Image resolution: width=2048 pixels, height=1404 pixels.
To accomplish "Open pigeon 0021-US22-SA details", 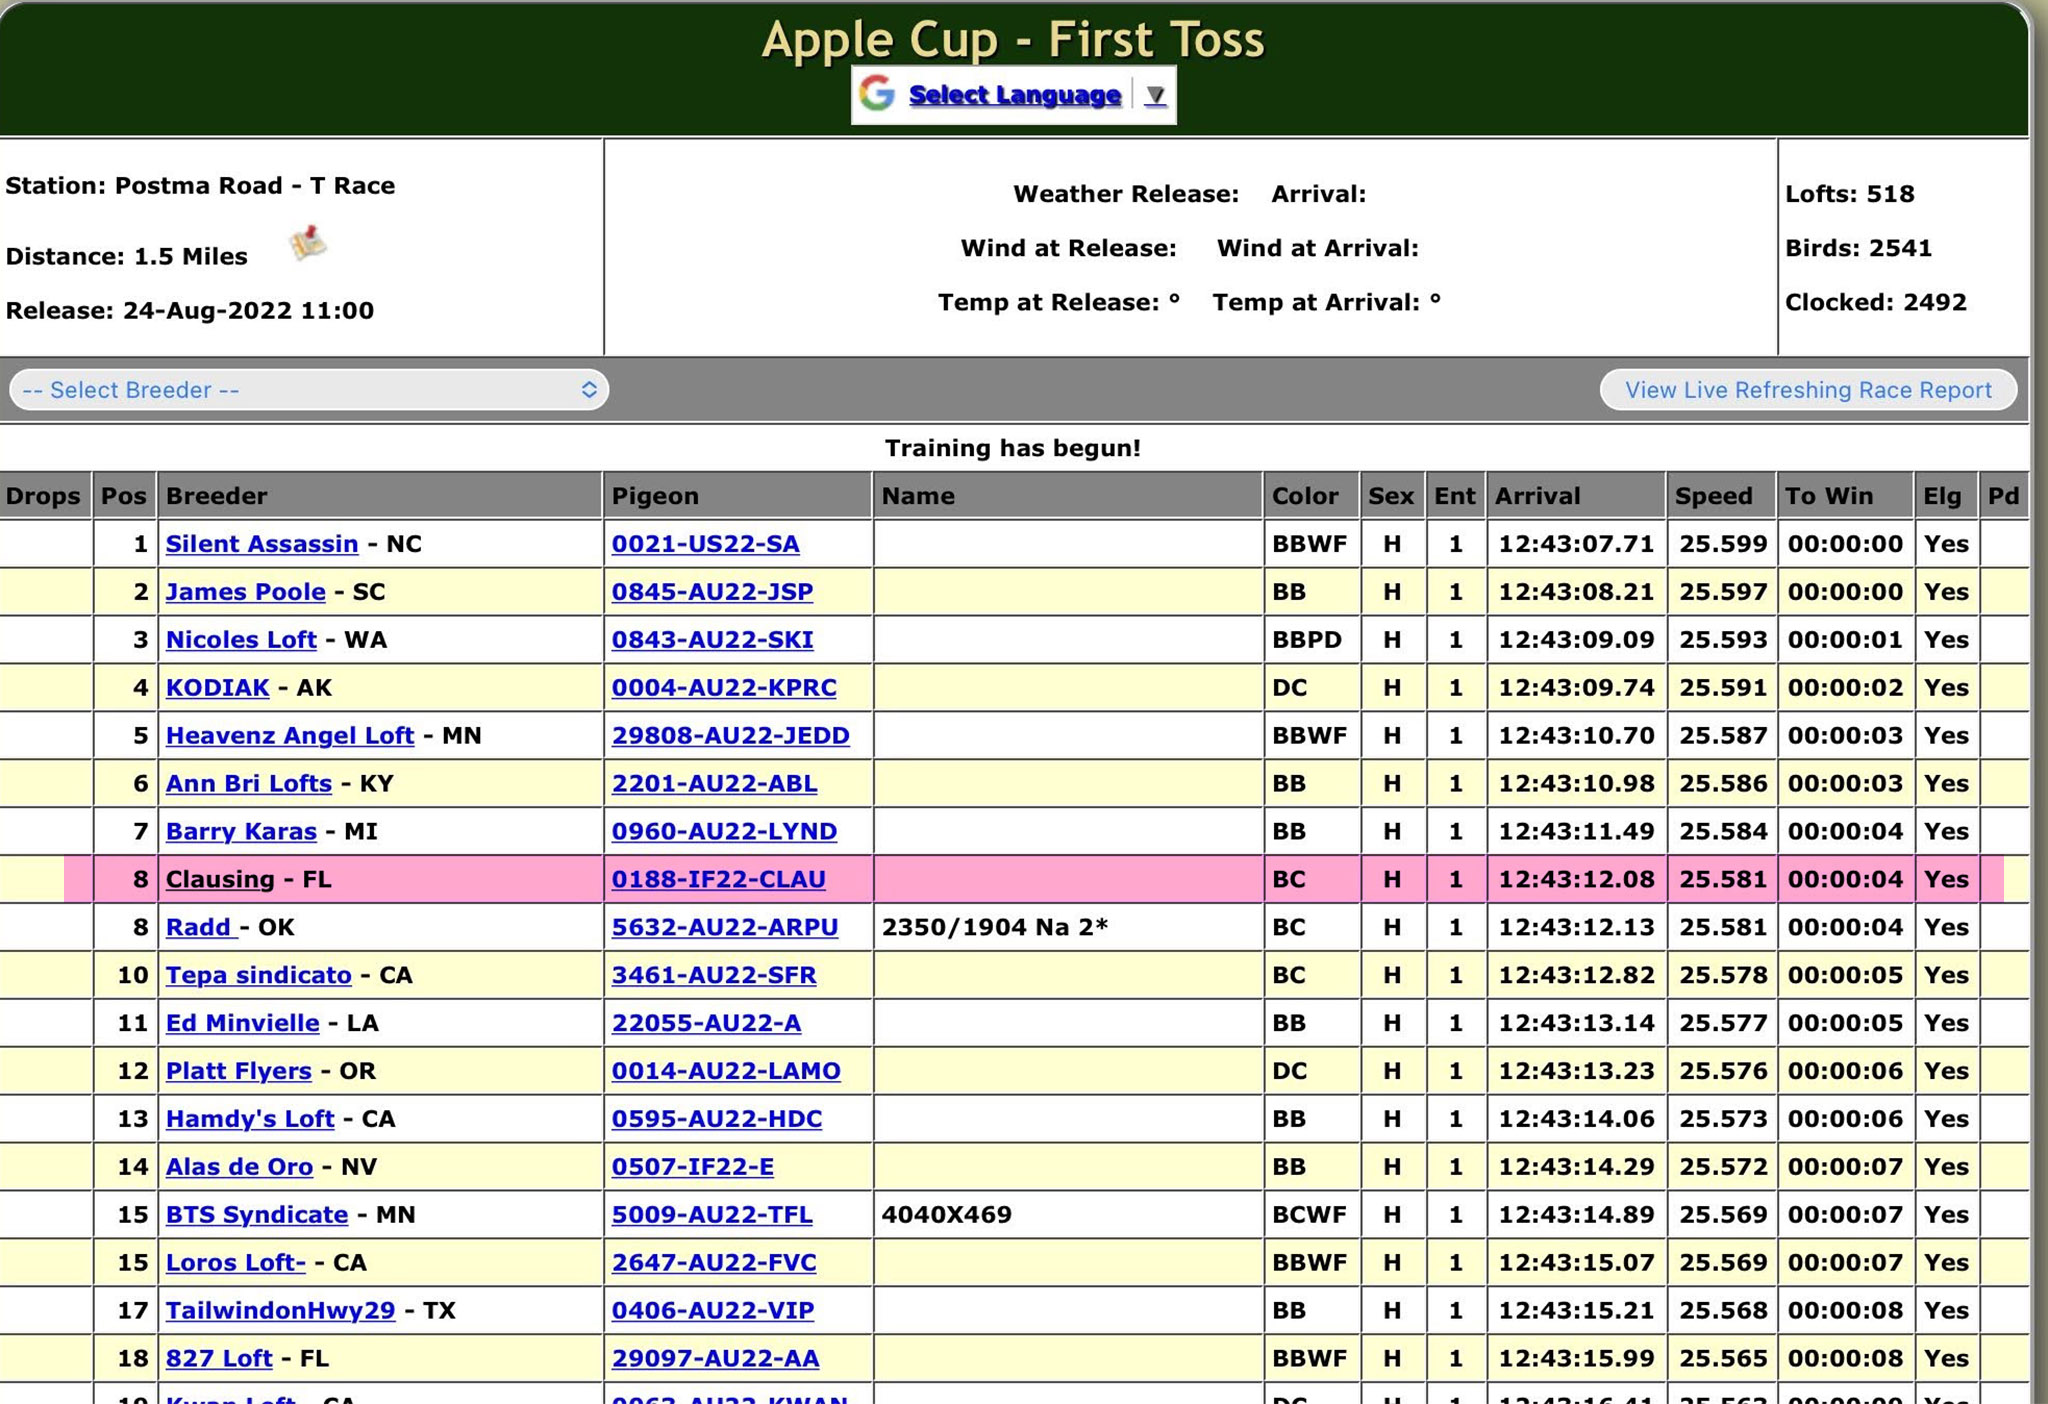I will click(x=706, y=544).
